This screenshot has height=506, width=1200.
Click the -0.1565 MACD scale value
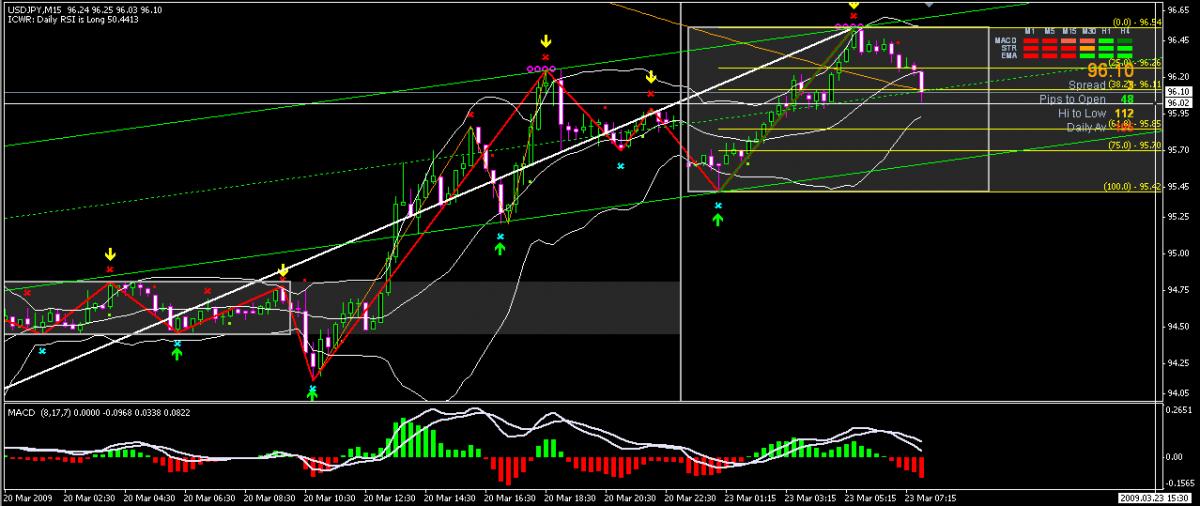coord(1181,482)
